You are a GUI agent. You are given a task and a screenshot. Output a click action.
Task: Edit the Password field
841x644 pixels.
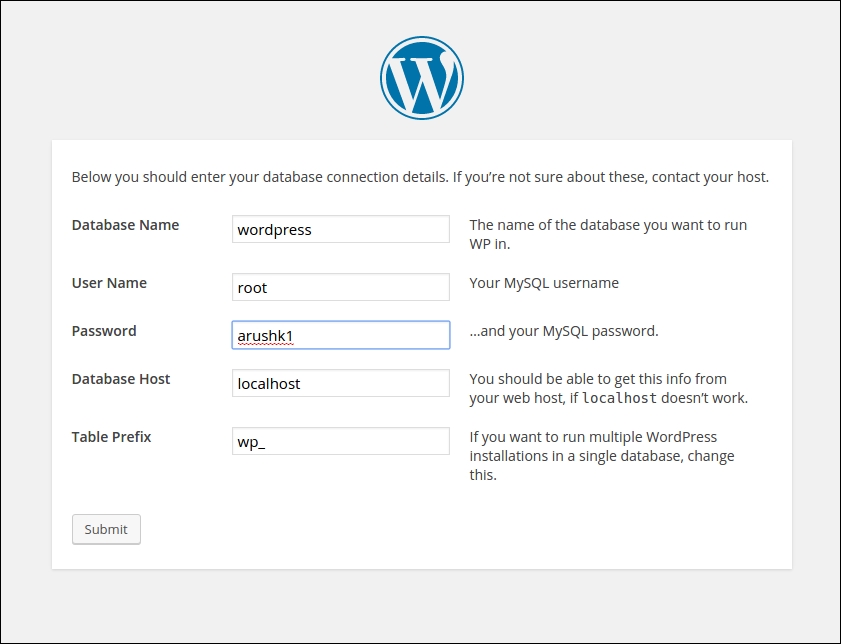tap(341, 335)
